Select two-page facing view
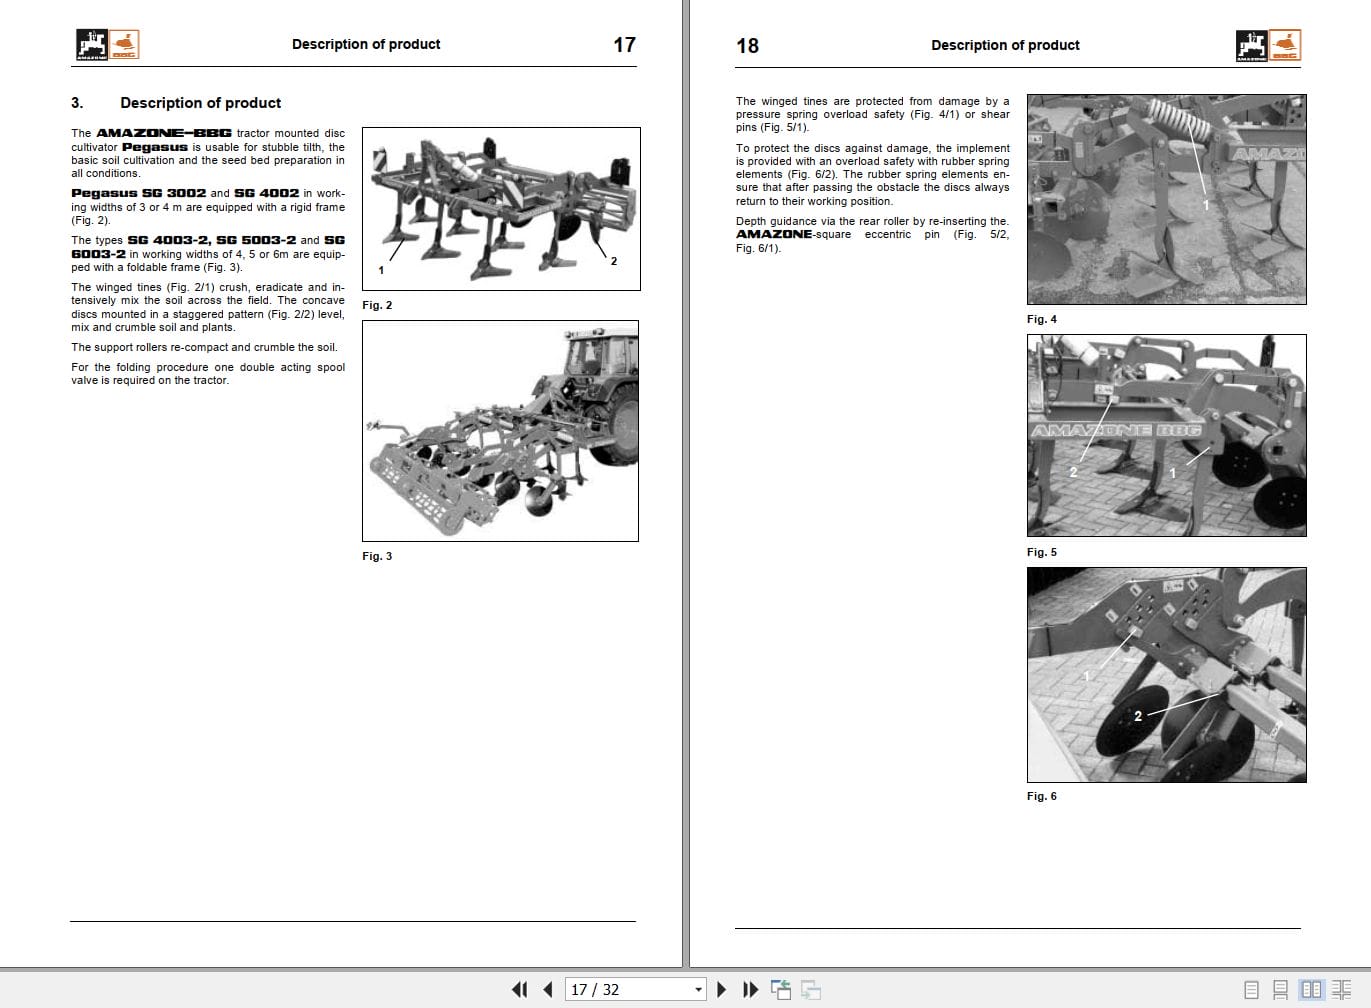Screen dimensions: 1371x1008 point(1311,990)
